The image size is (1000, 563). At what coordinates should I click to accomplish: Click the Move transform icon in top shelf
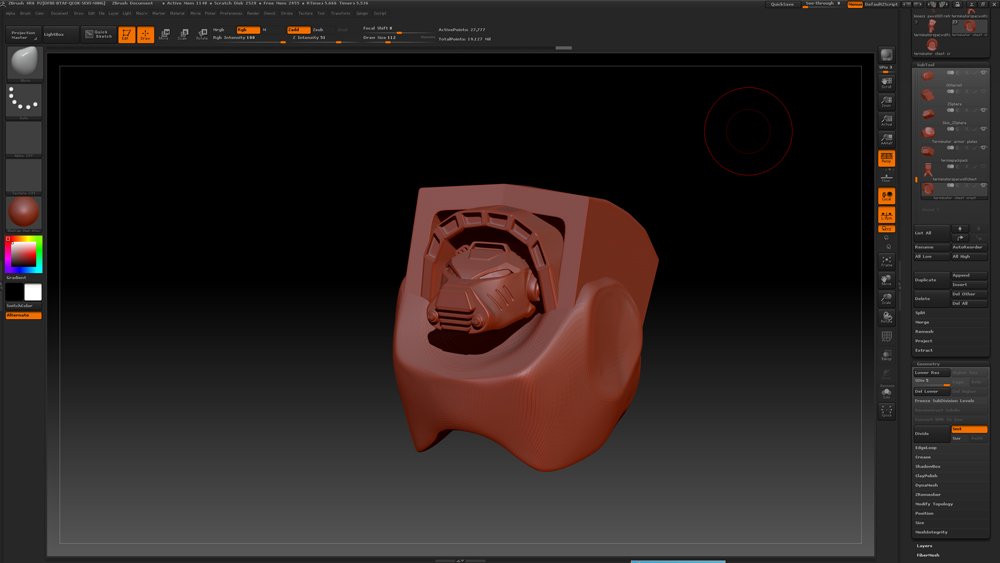(164, 35)
